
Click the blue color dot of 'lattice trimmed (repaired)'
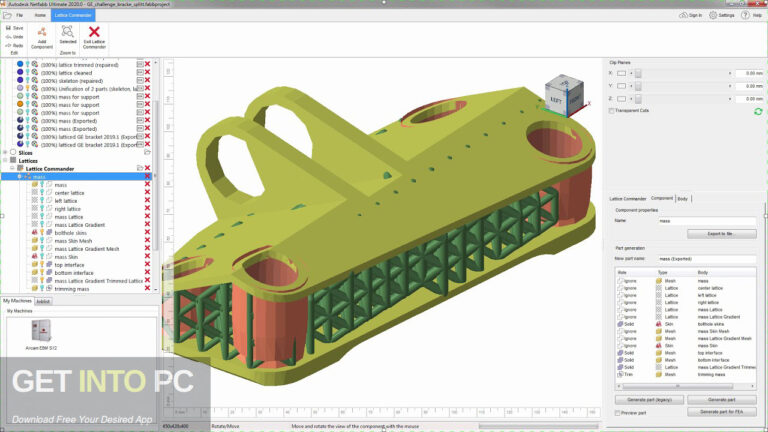(x=20, y=64)
